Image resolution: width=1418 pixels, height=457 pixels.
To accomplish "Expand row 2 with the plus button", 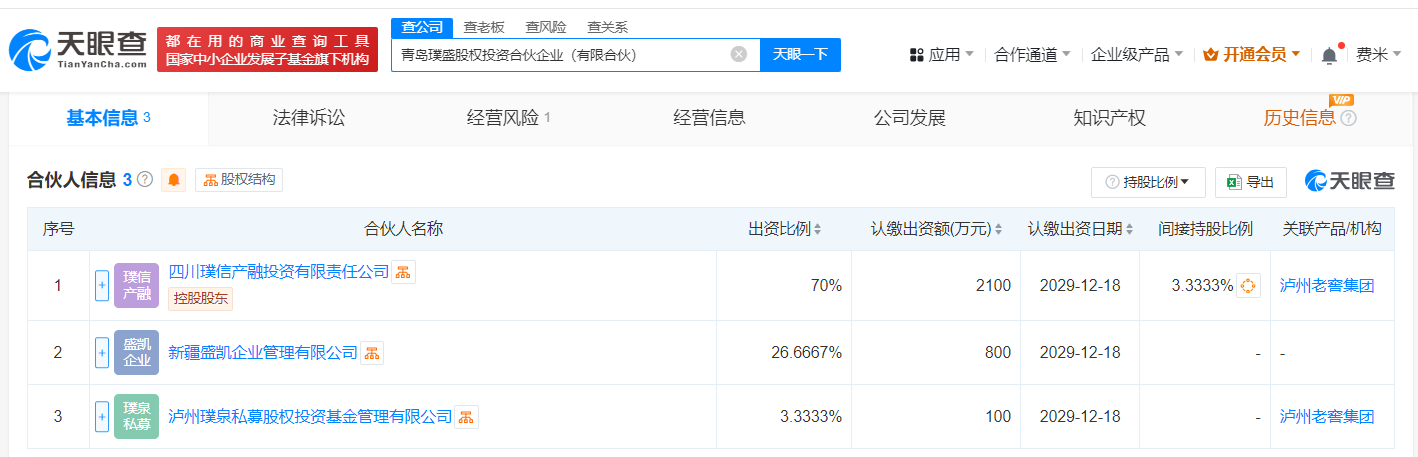I will click(102, 352).
